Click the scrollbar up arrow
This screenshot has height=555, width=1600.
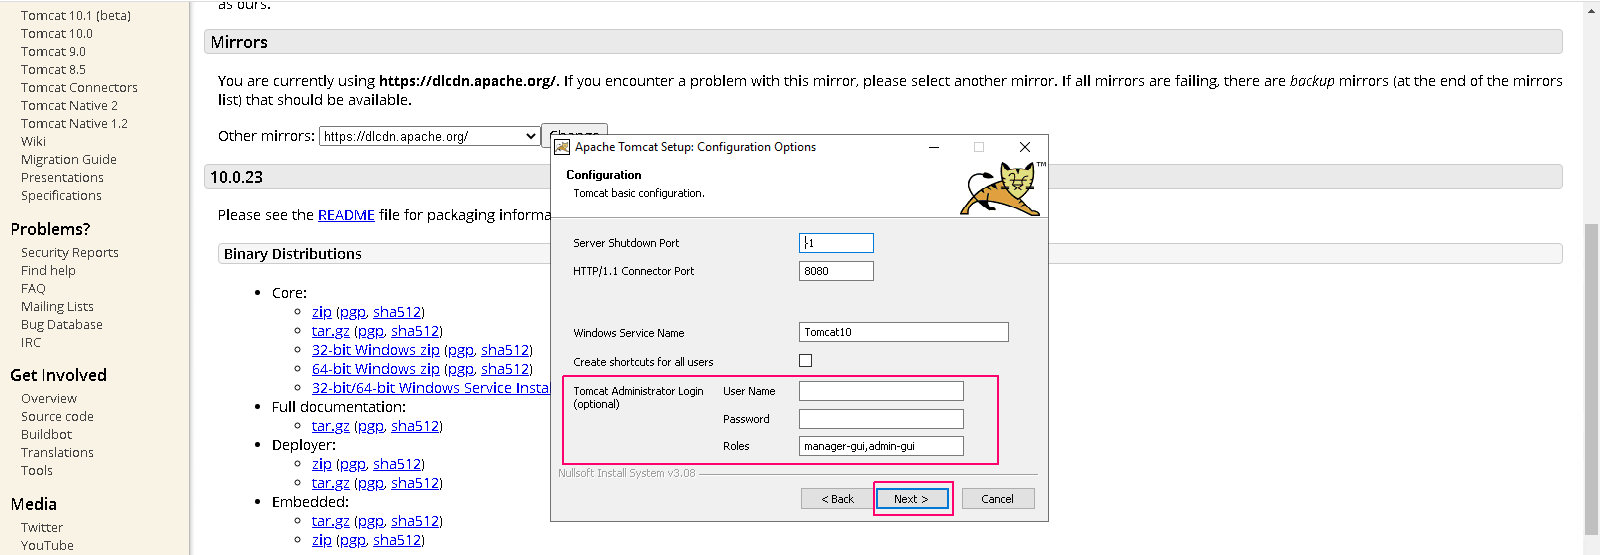pyautogui.click(x=1591, y=10)
